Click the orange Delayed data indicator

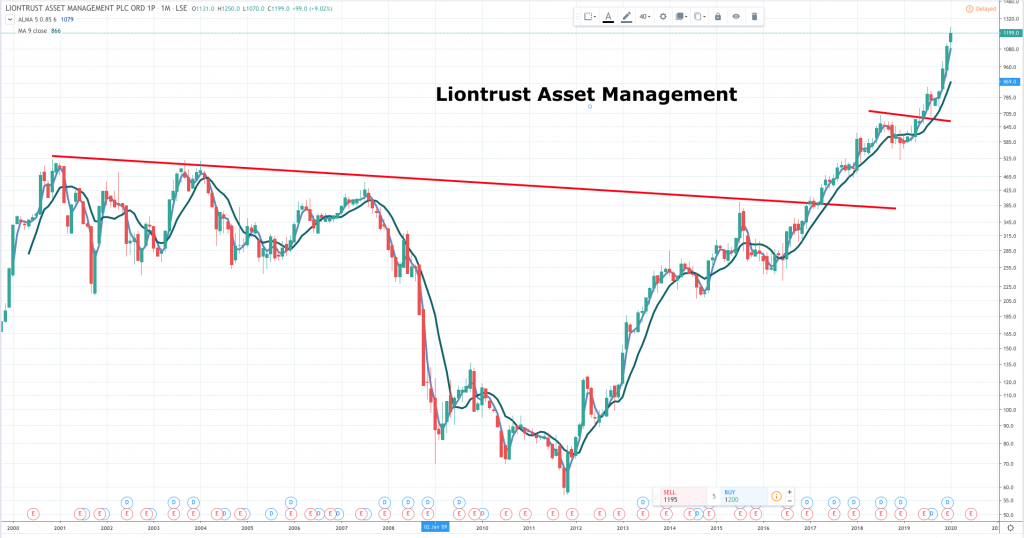(981, 8)
